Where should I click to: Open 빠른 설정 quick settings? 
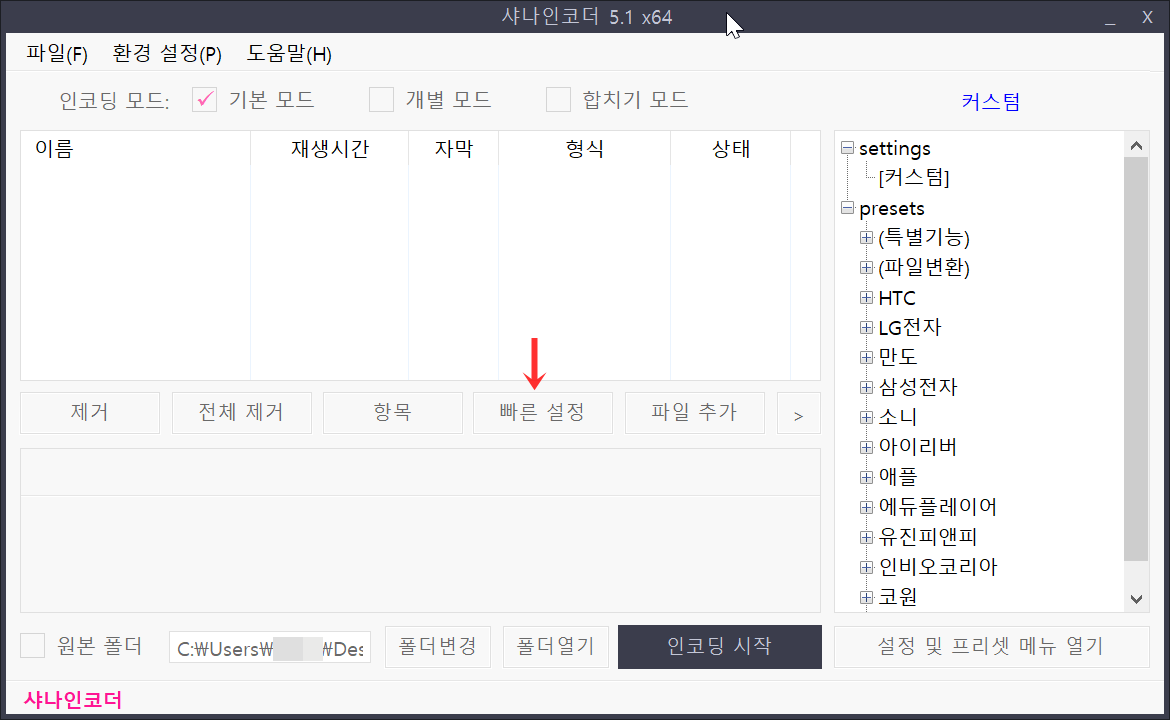point(542,413)
